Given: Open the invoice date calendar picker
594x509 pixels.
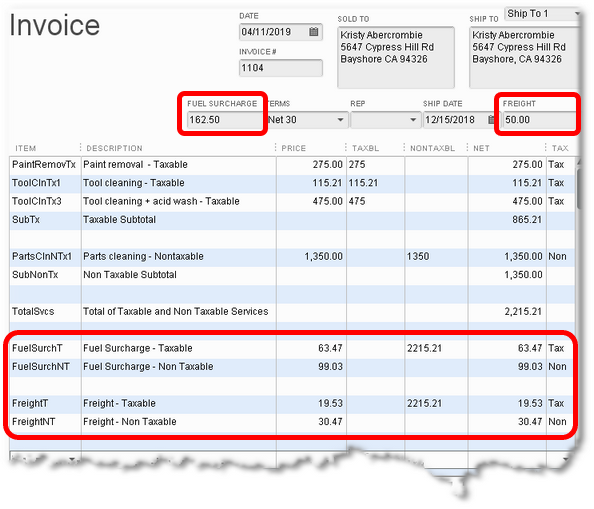Looking at the screenshot, I should [313, 31].
